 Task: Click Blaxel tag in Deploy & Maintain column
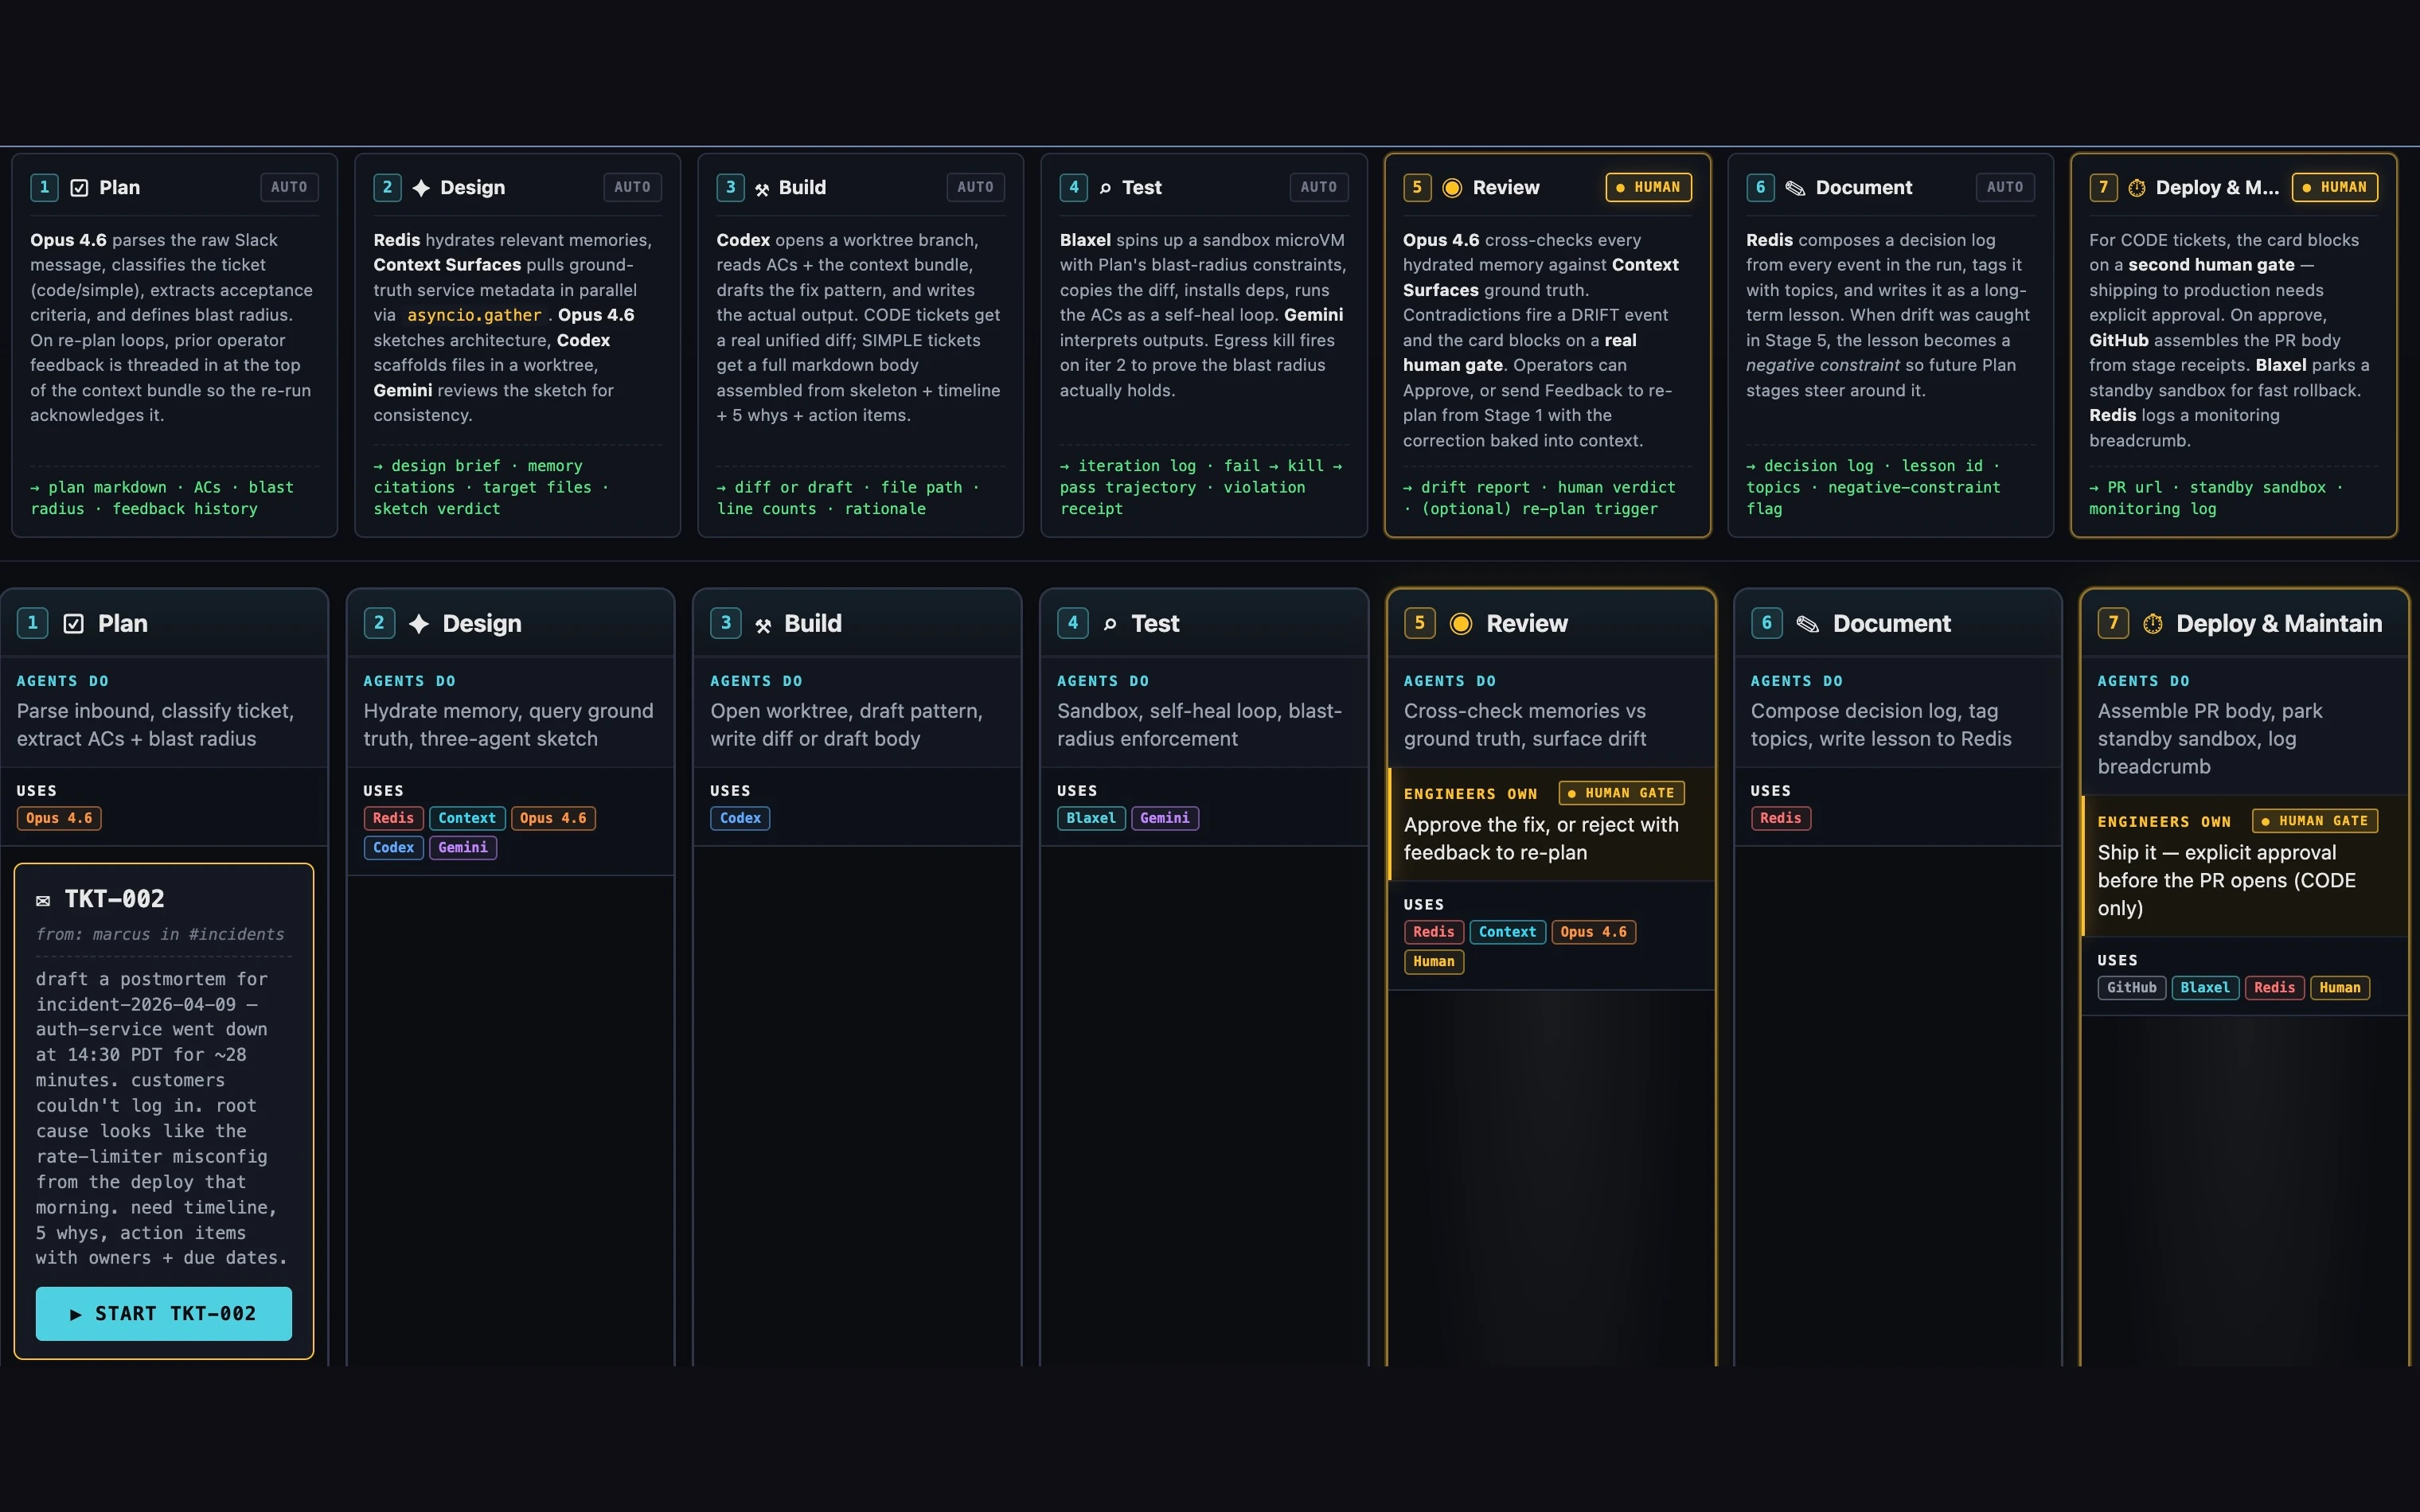(x=2205, y=988)
